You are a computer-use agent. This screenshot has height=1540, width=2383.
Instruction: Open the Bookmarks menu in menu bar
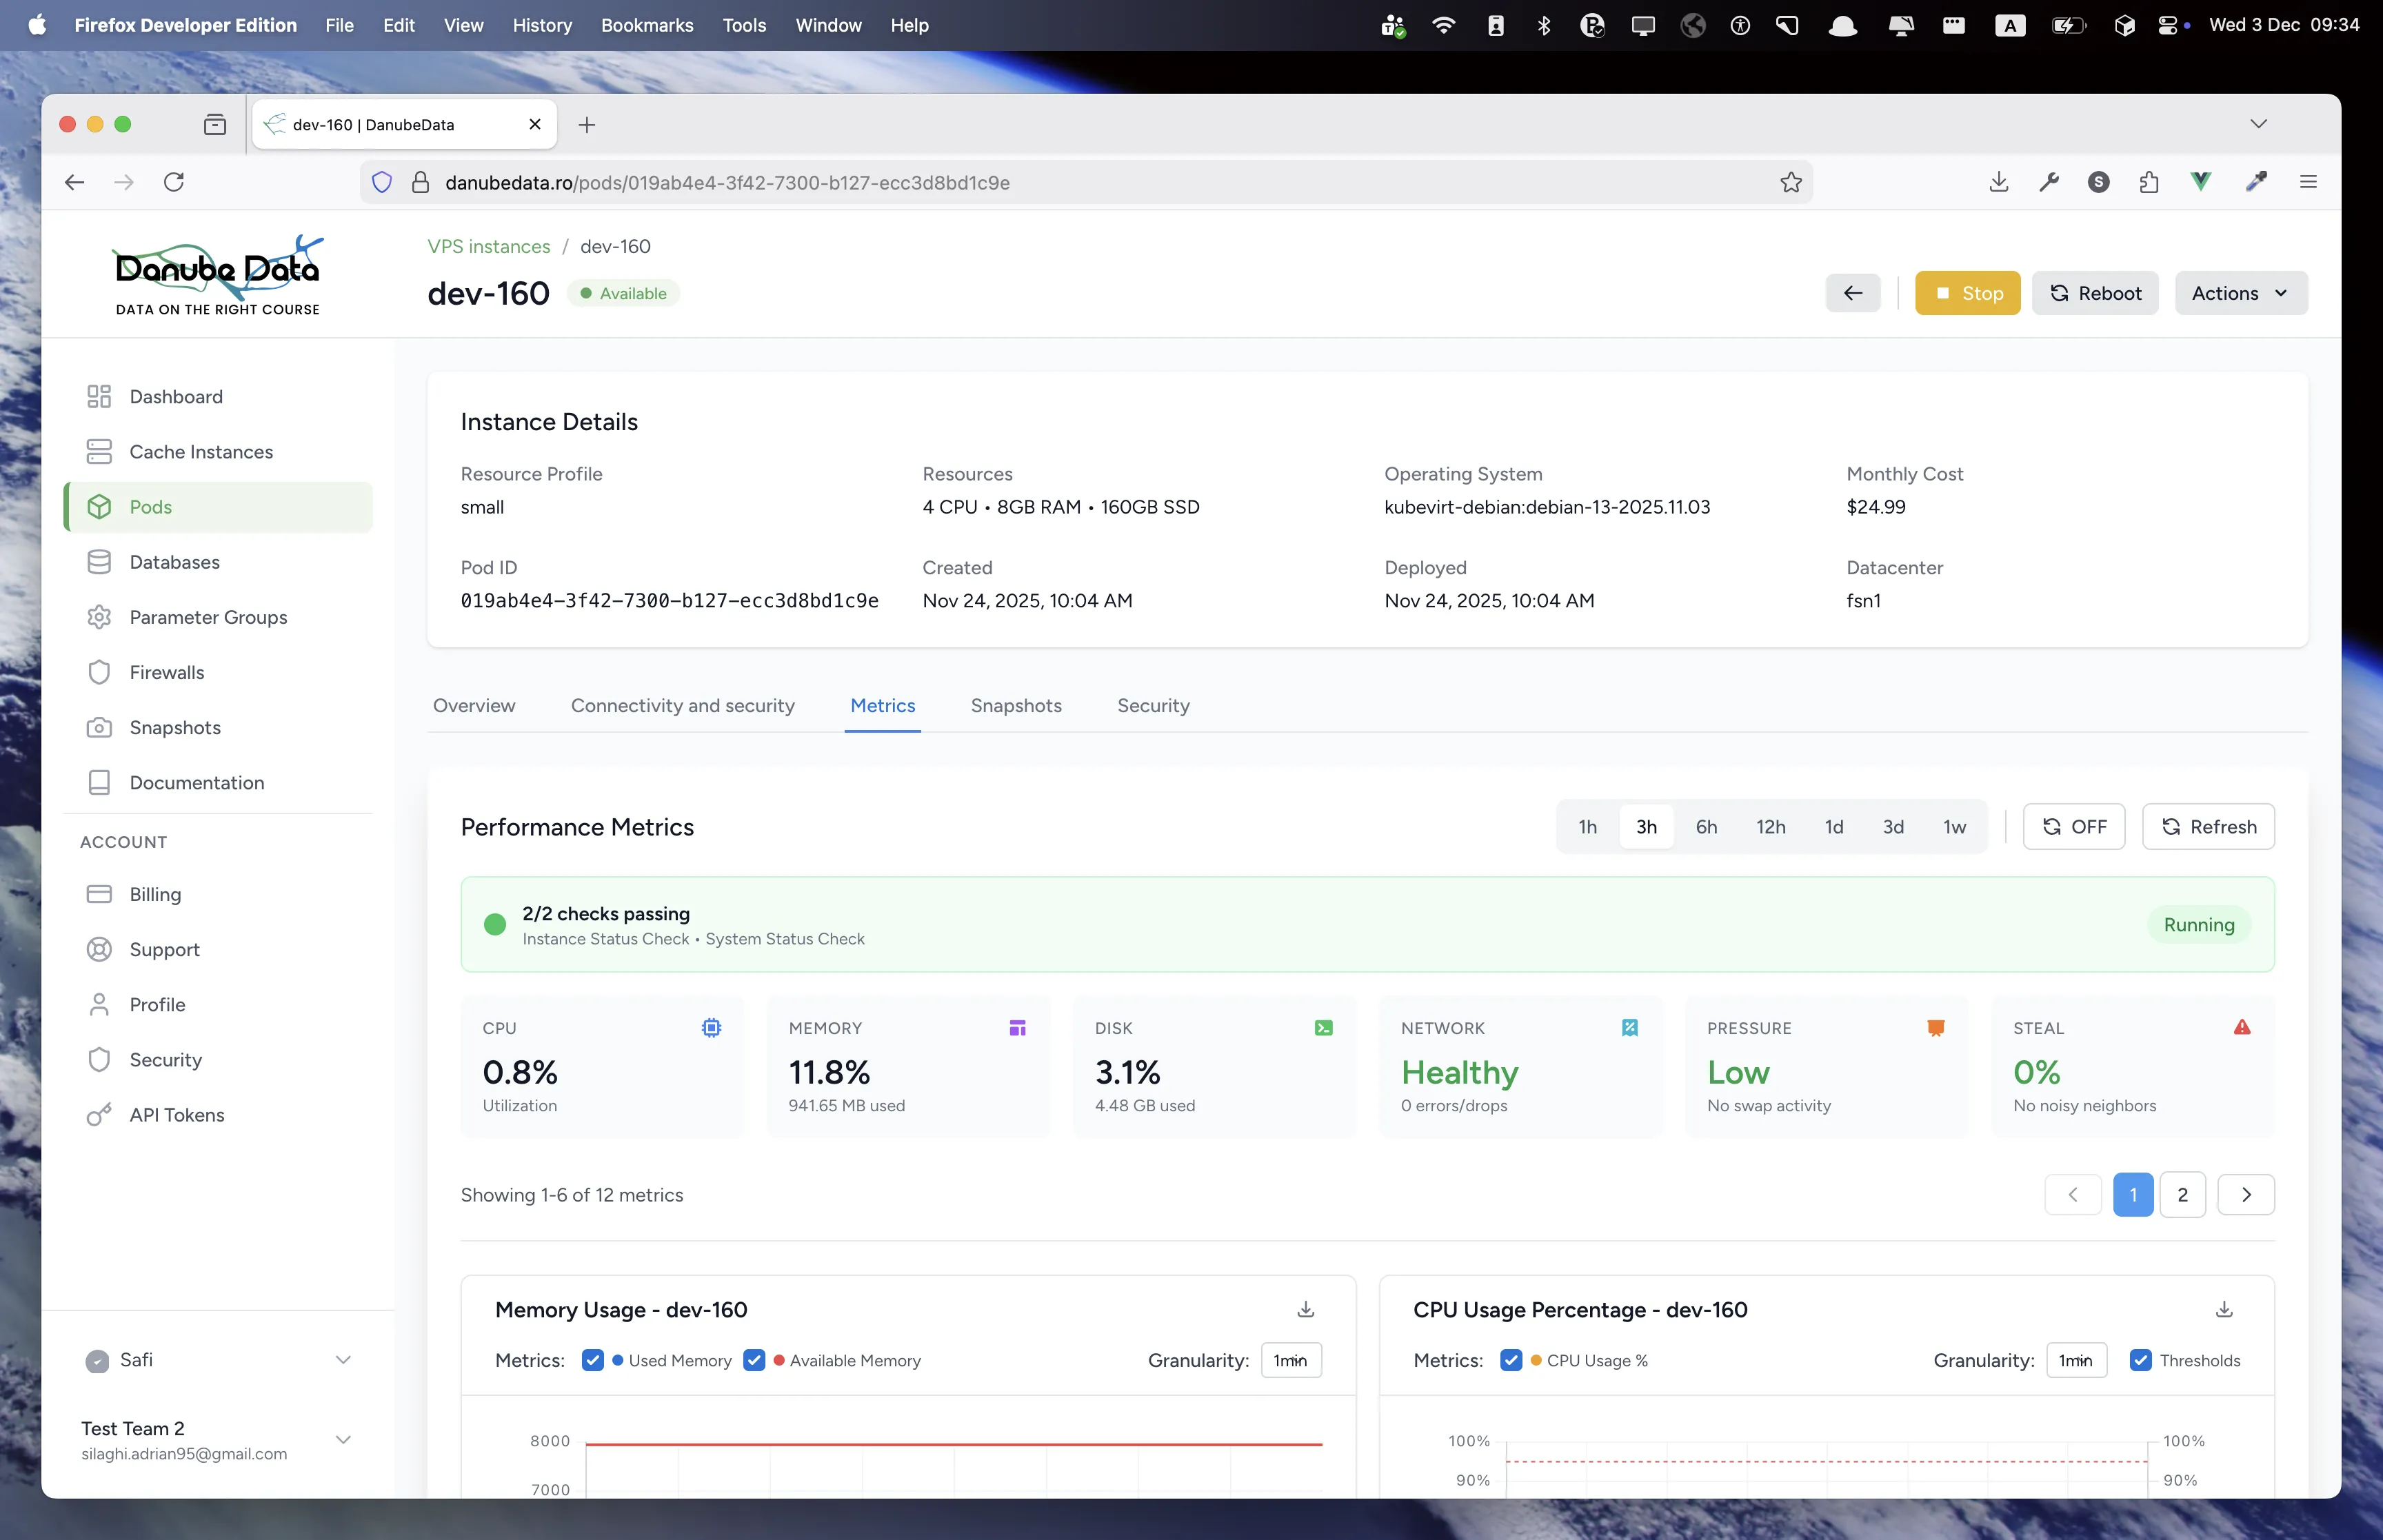(646, 25)
